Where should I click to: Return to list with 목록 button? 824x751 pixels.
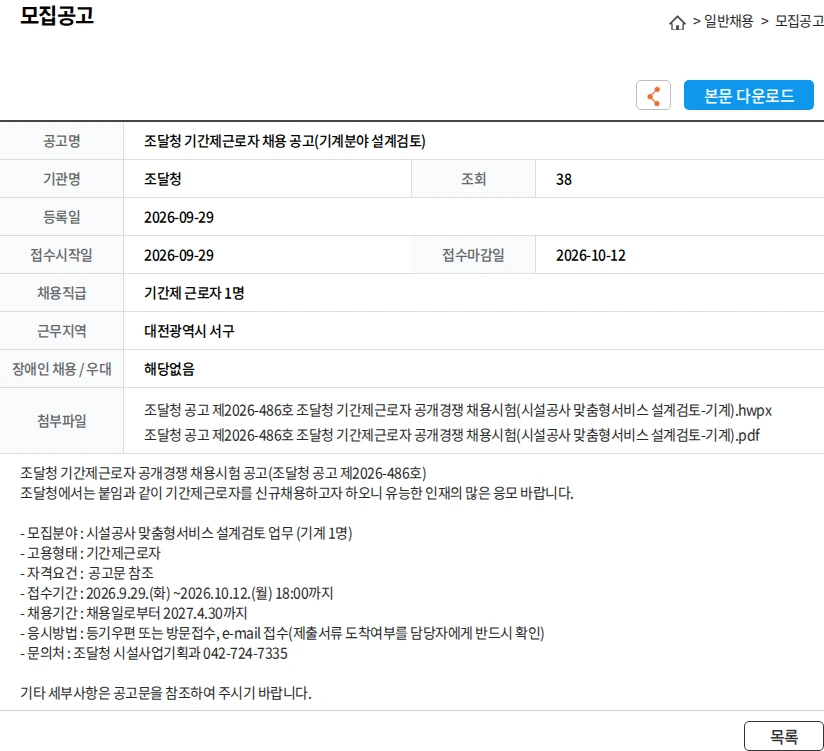tap(784, 736)
